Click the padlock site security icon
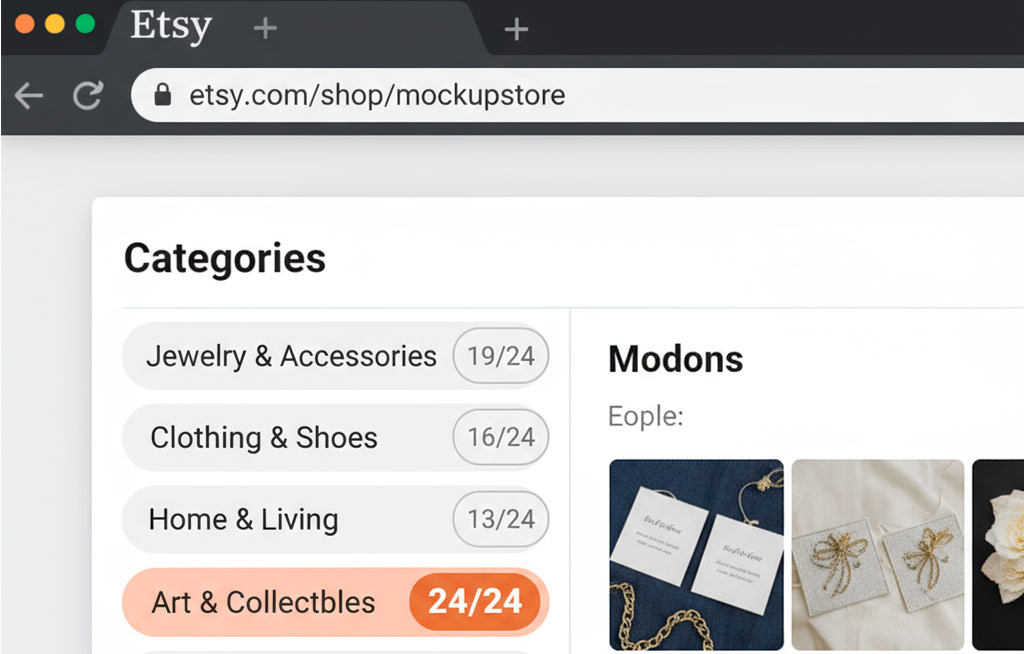 (x=163, y=95)
